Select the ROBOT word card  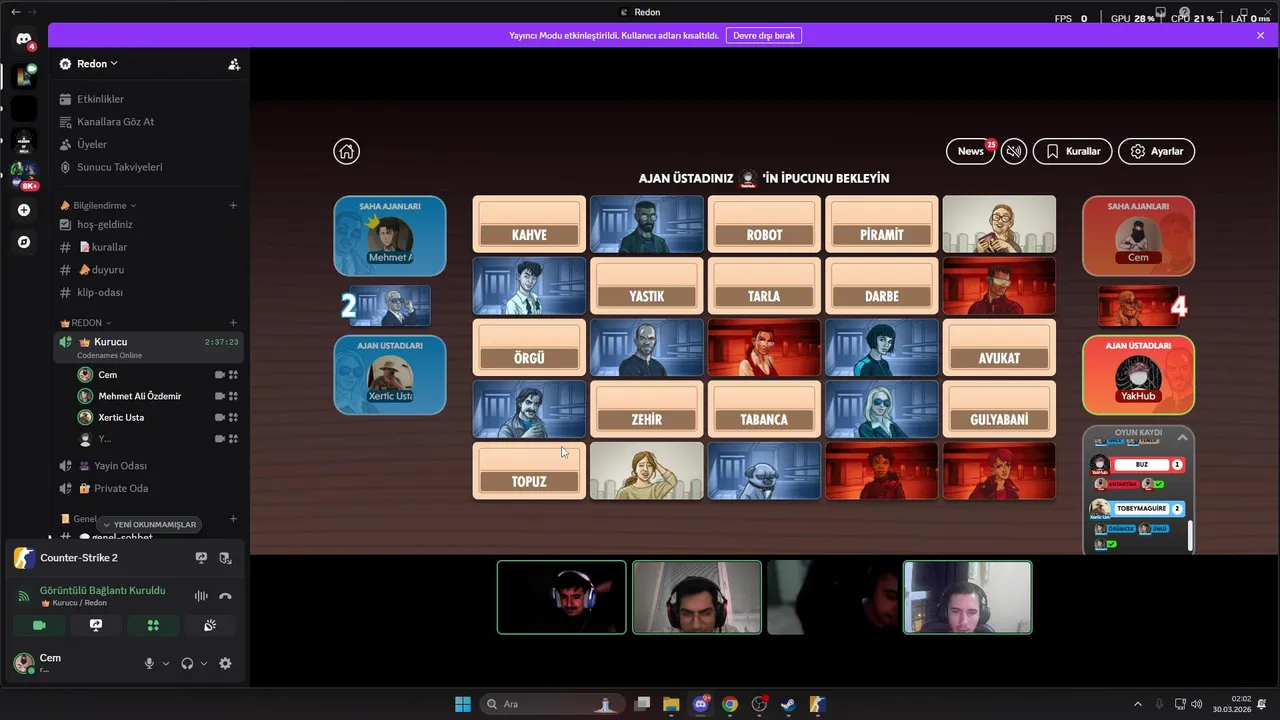pos(764,224)
